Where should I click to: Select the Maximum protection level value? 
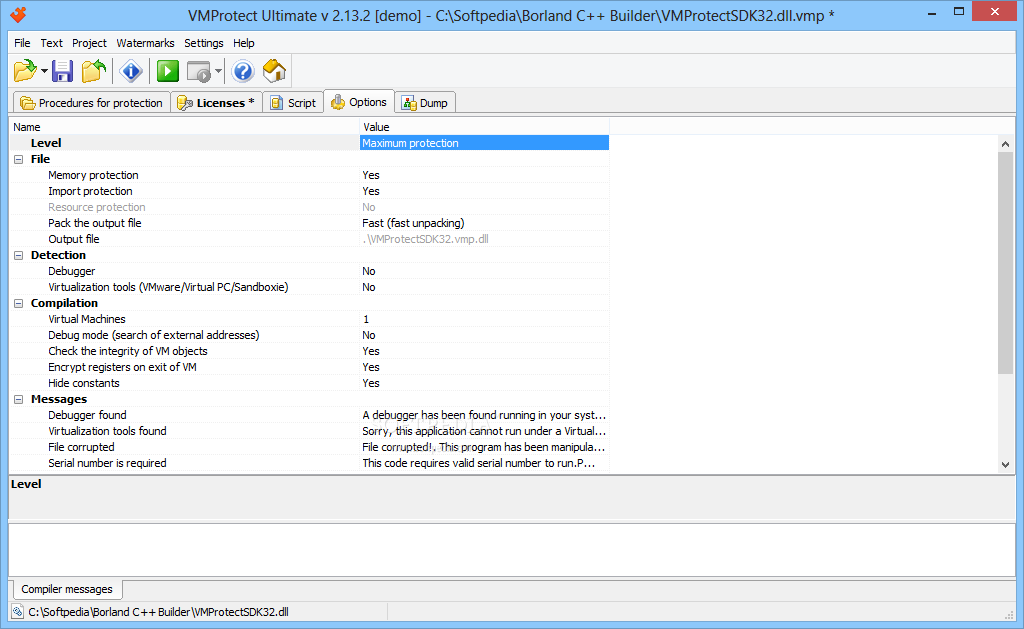(484, 143)
